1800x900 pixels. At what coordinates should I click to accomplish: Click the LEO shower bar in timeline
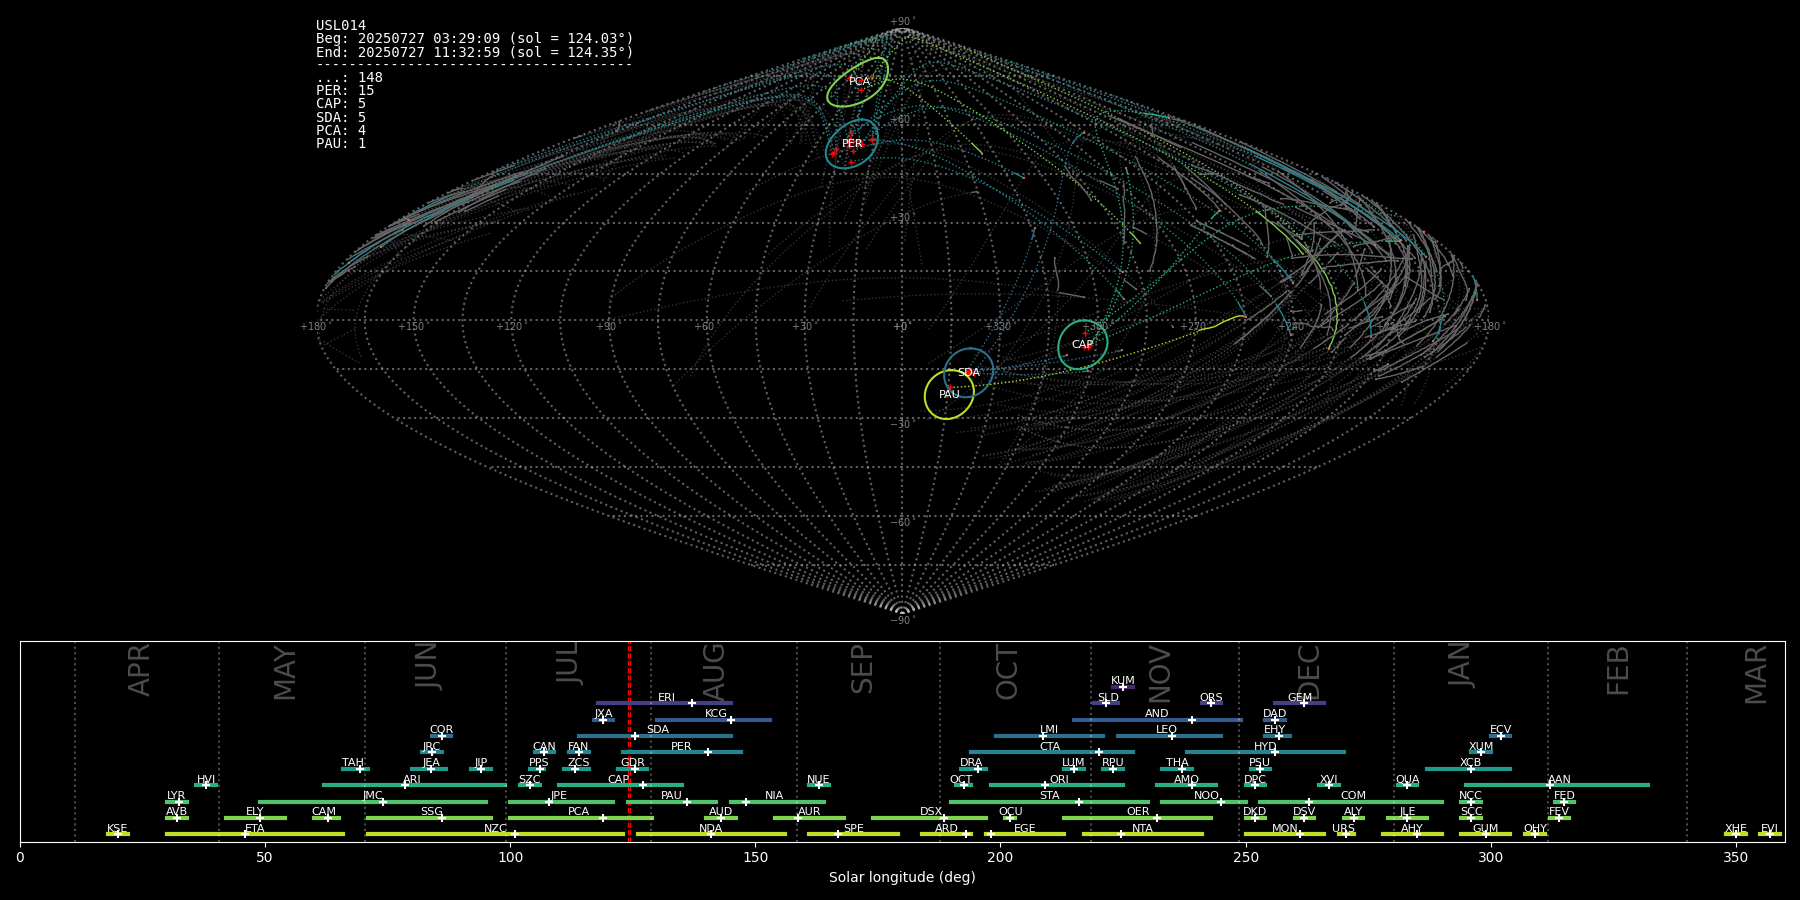tap(1169, 736)
